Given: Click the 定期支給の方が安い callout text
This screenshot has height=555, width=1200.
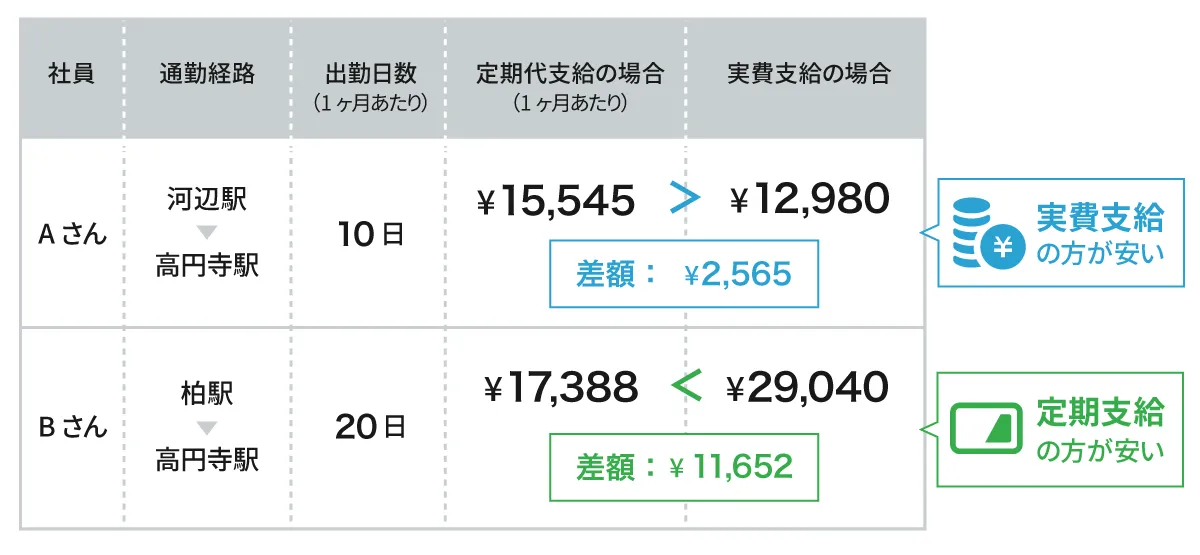Looking at the screenshot, I should (1100, 430).
